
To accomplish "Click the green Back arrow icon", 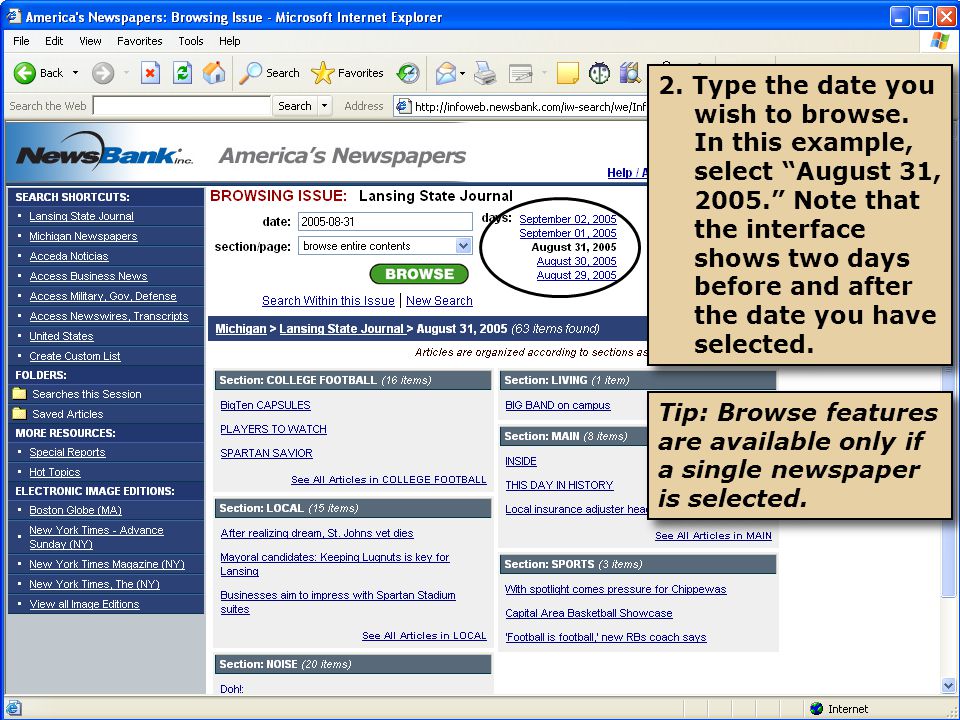I will [x=24, y=73].
